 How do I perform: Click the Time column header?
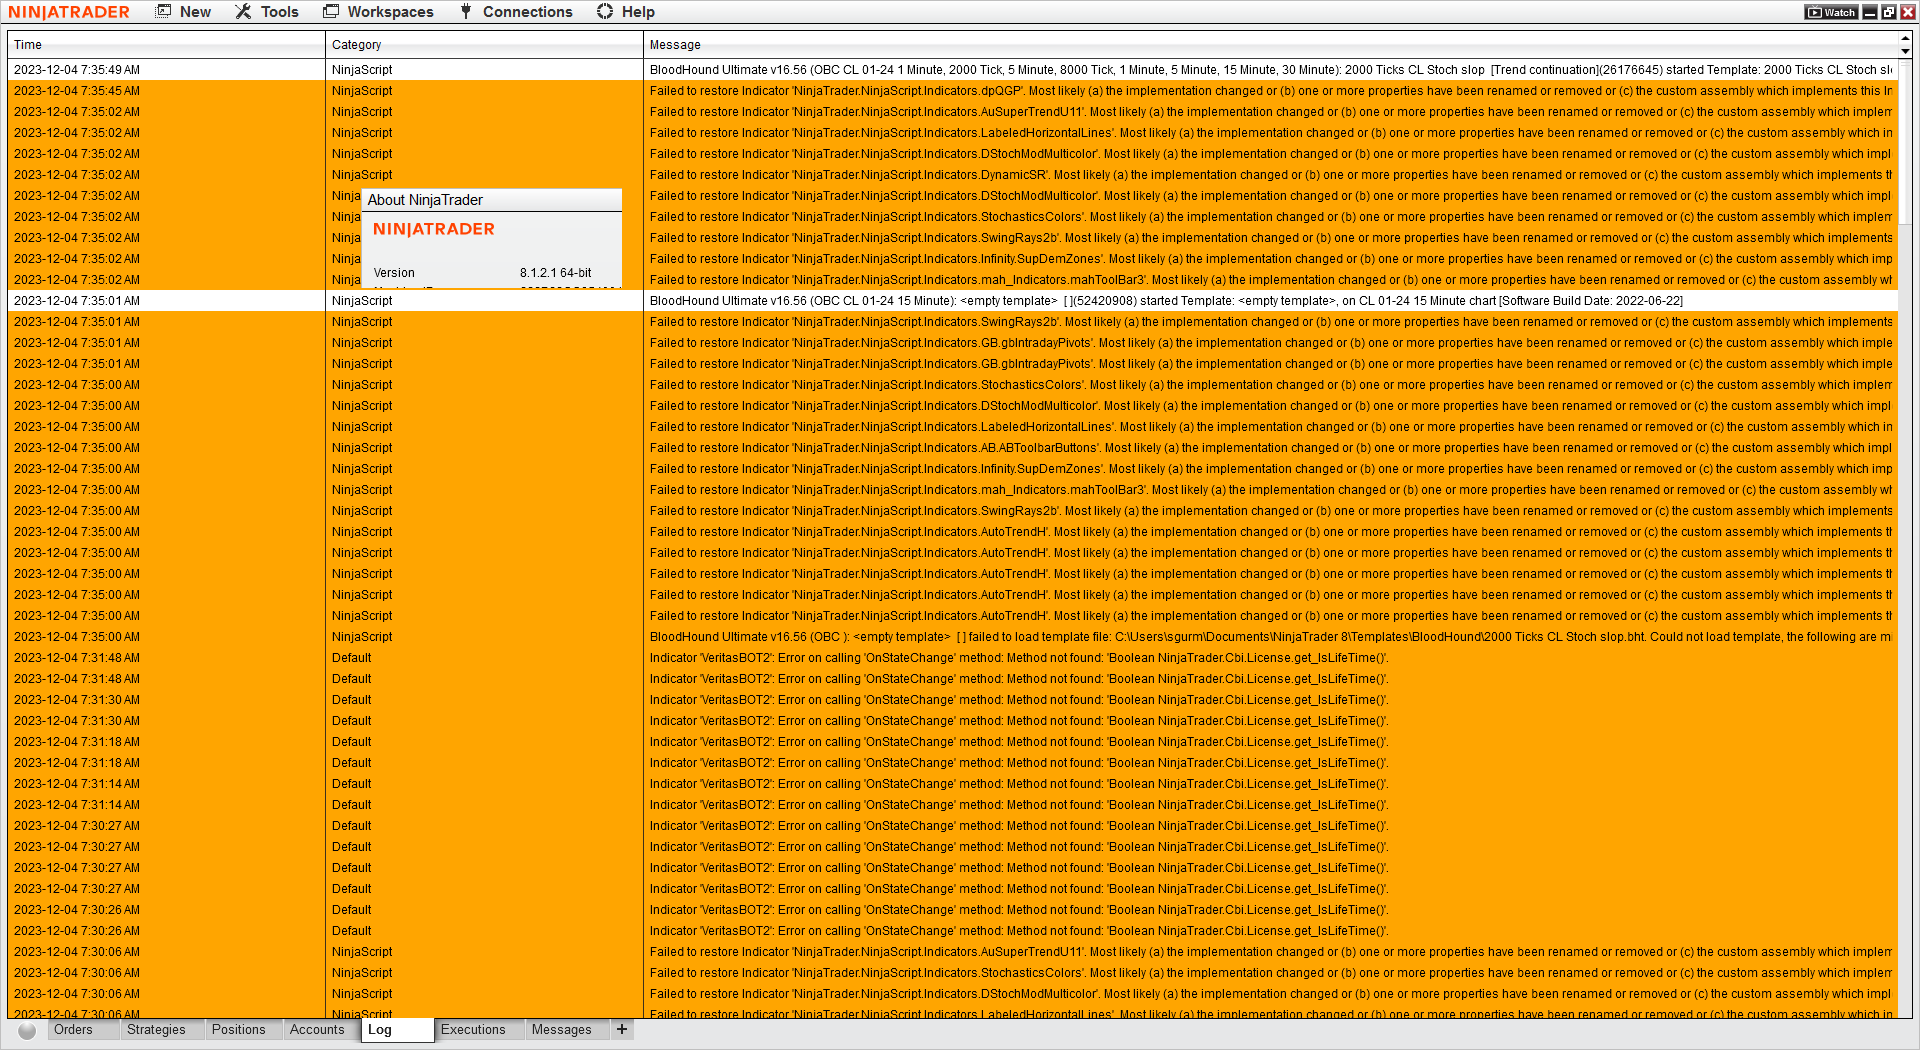pyautogui.click(x=166, y=45)
